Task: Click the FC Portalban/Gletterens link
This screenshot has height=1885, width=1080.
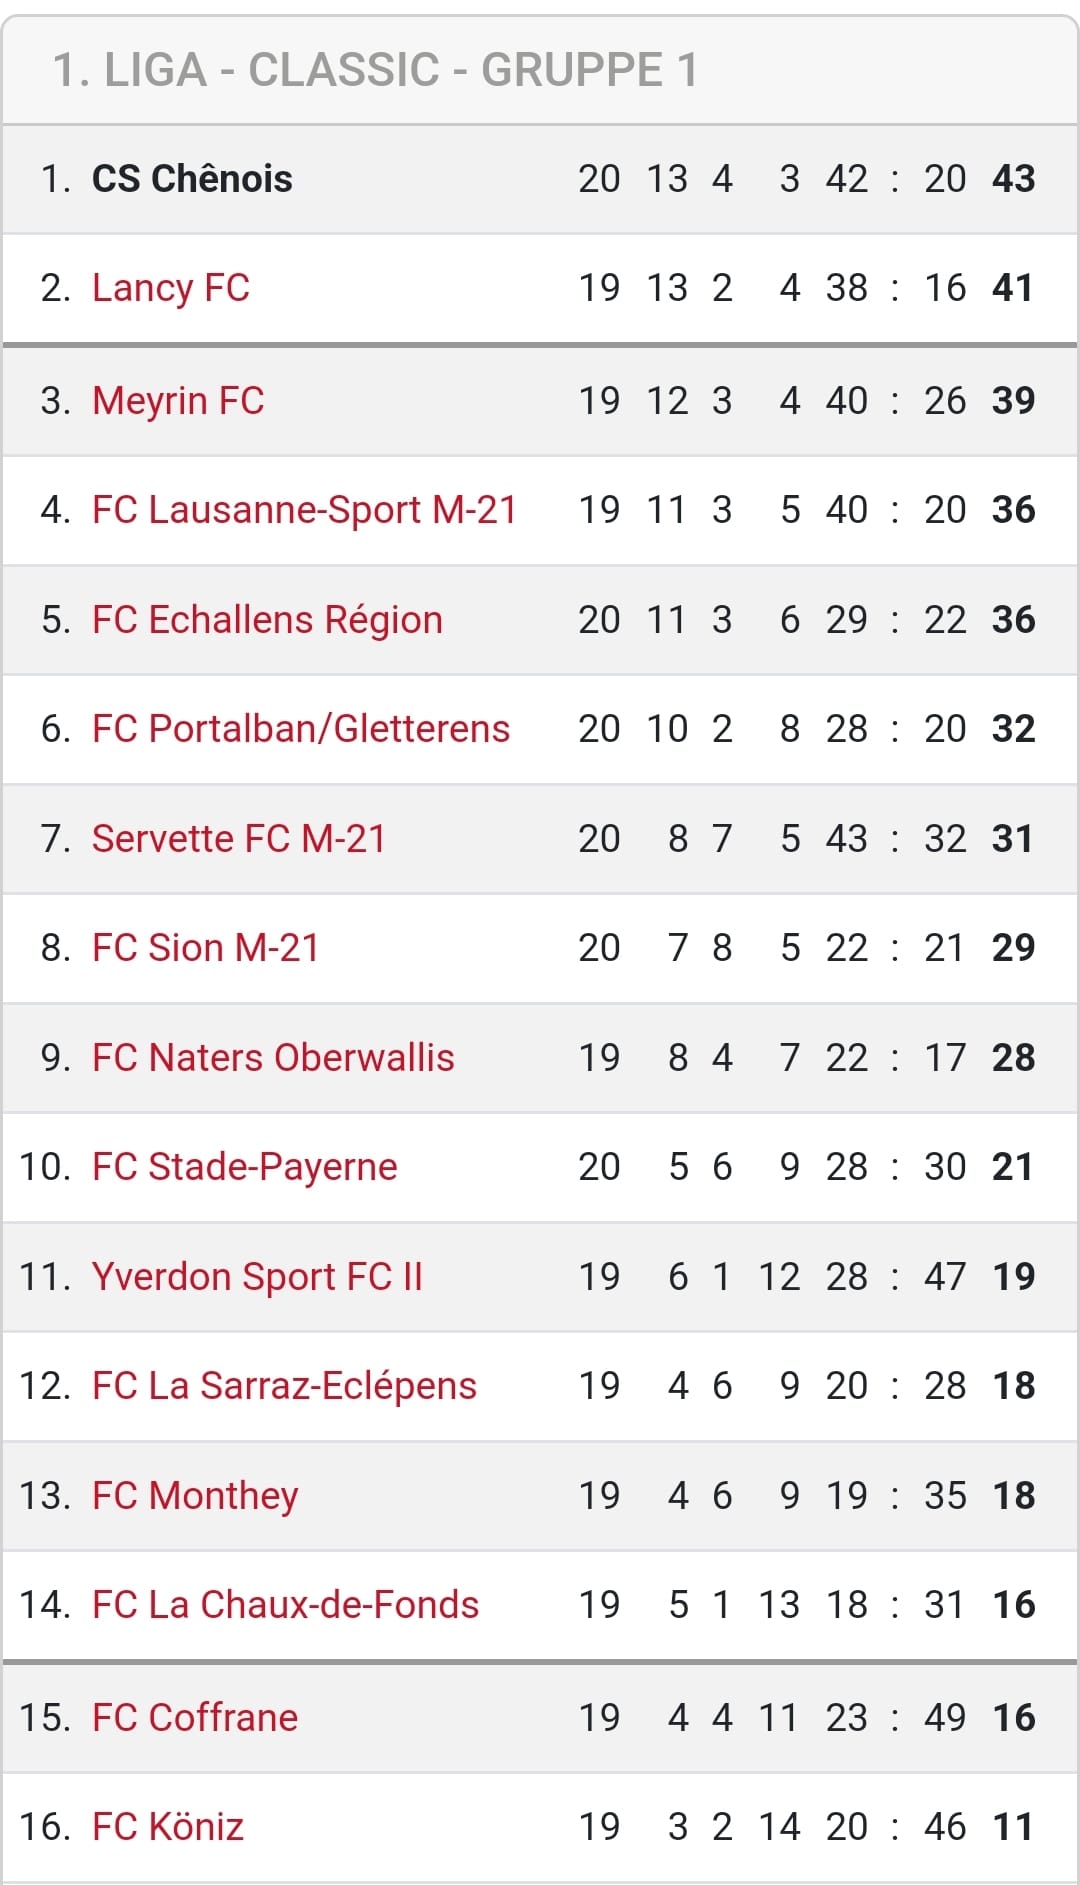Action: click(x=301, y=729)
